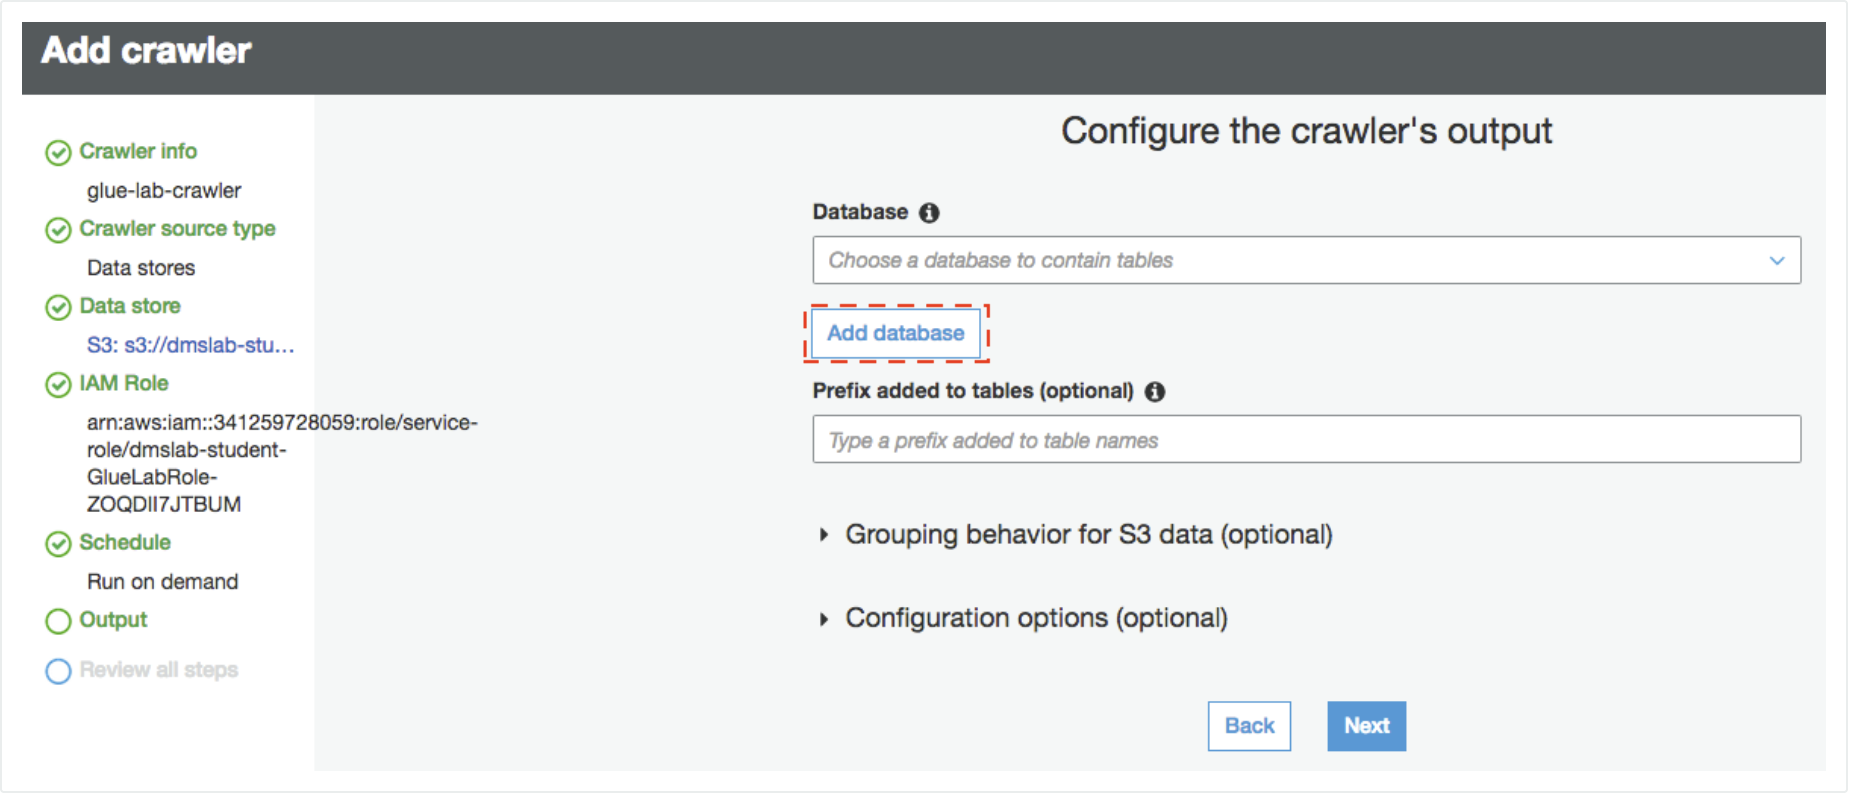Open the S3 data store path link
Viewport: 1856px width, 810px height.
pos(190,346)
